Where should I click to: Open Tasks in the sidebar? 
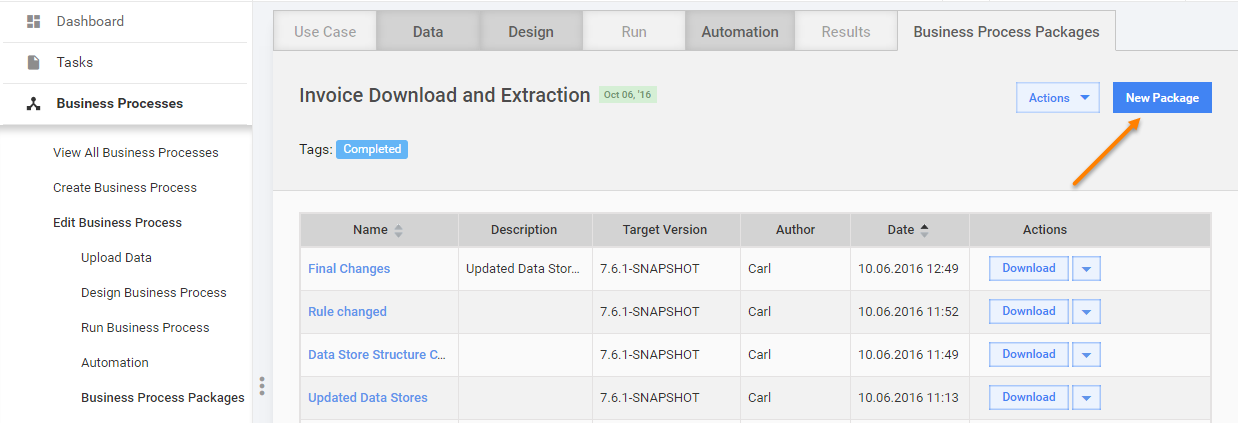(x=75, y=62)
